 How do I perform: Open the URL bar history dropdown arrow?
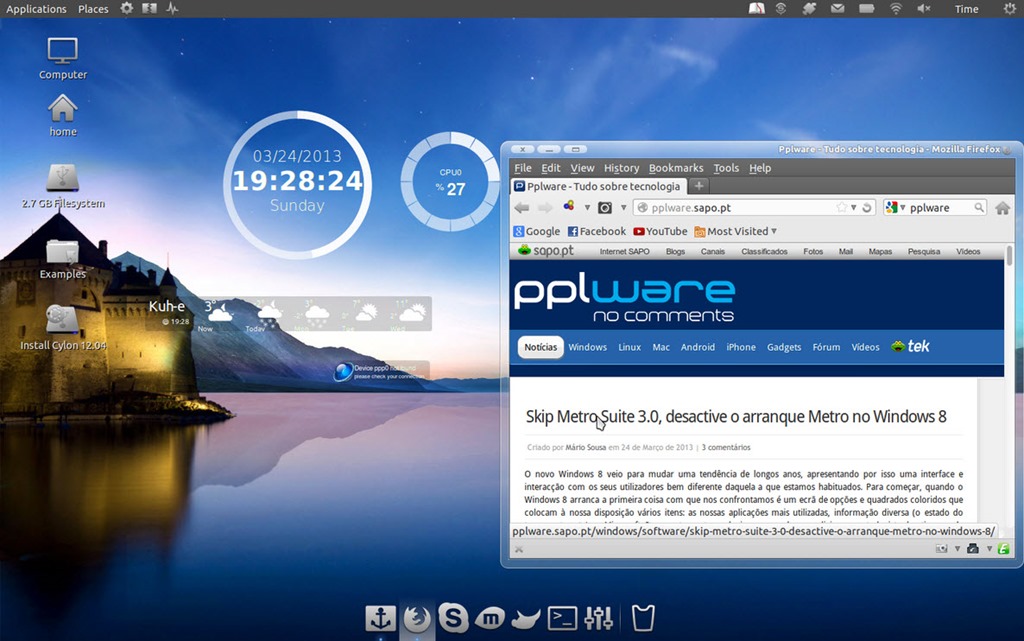(854, 208)
